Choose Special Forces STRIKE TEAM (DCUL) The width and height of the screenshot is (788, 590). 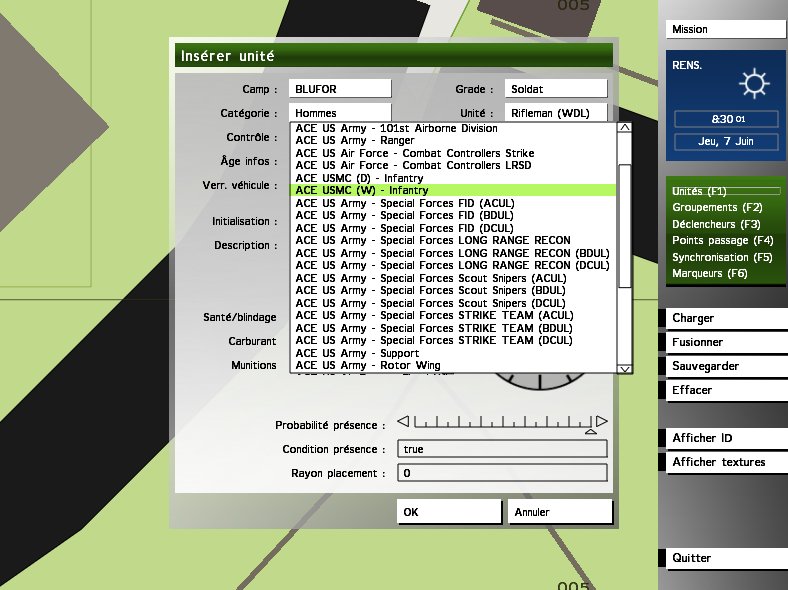click(x=453, y=340)
